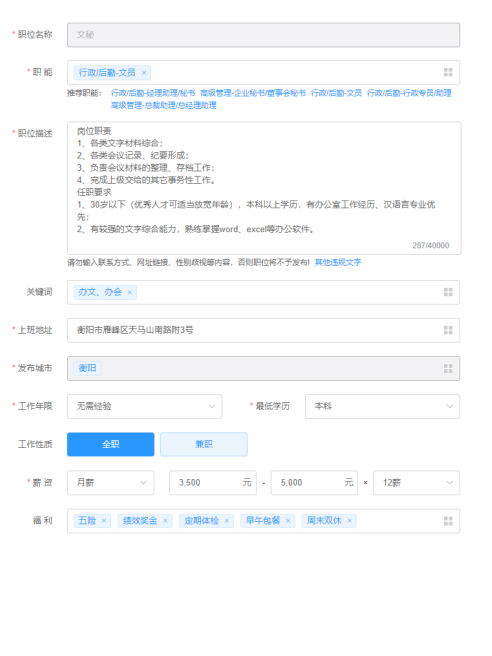Image resolution: width=492 pixels, height=656 pixels.
Task: Select the 全职 work type
Action: click(x=110, y=444)
